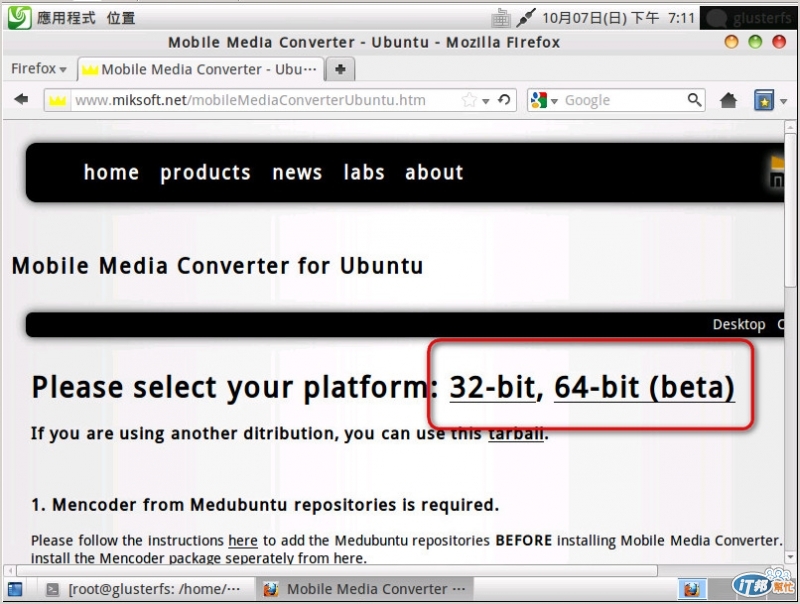Viewport: 800px width, 604px height.
Task: Open the home link in site navigation
Action: [111, 172]
